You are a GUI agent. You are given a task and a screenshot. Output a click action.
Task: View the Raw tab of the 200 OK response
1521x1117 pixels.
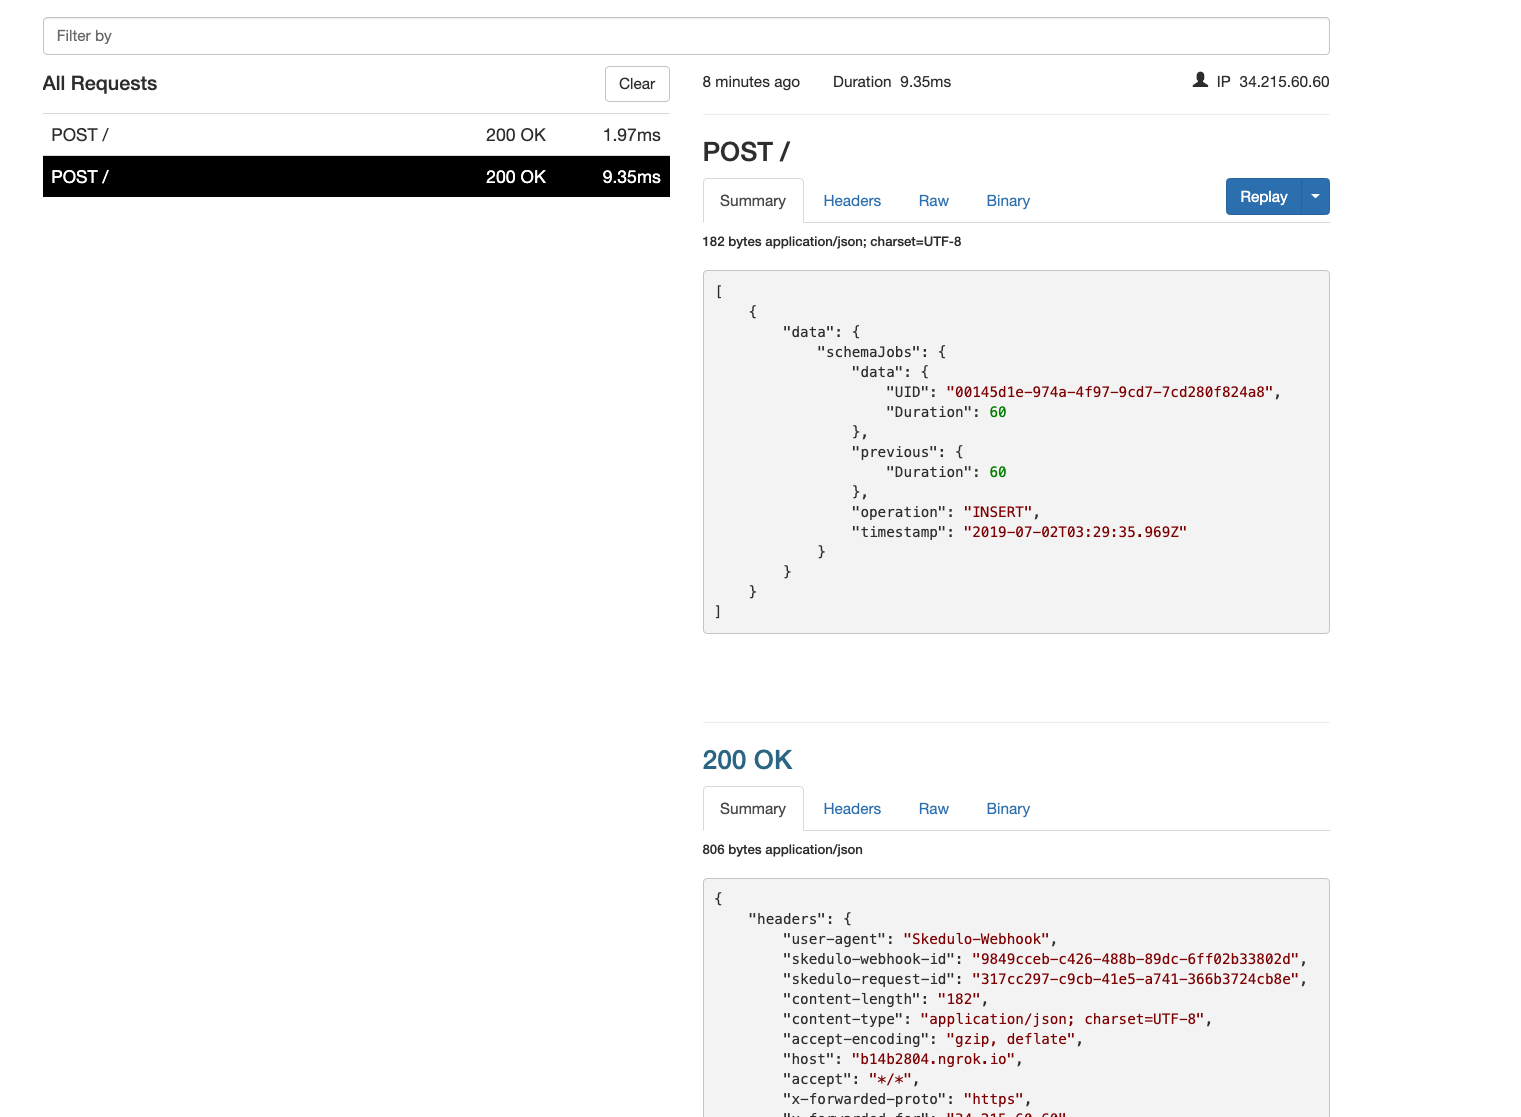tap(933, 808)
